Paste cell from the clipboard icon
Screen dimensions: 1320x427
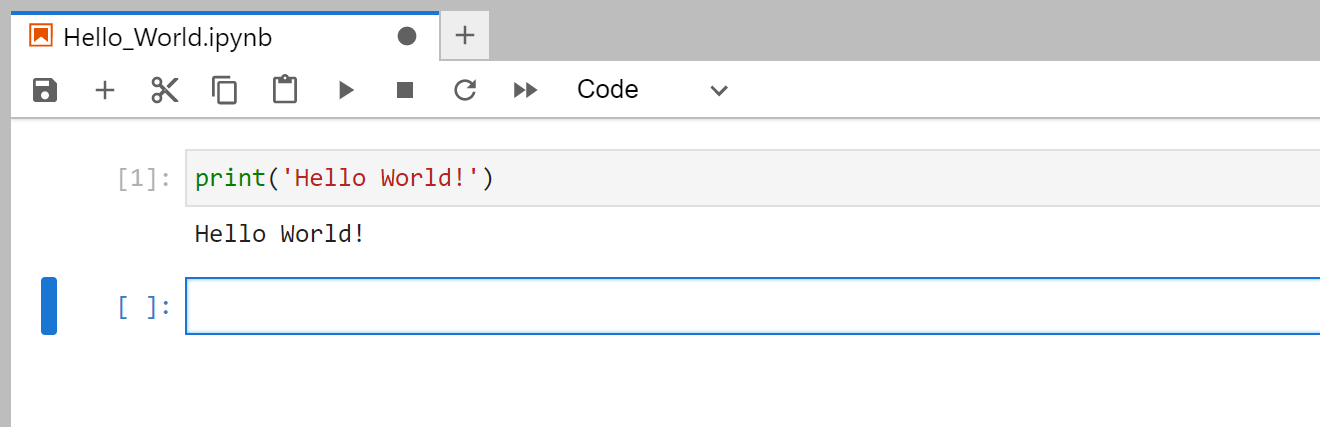(x=285, y=90)
